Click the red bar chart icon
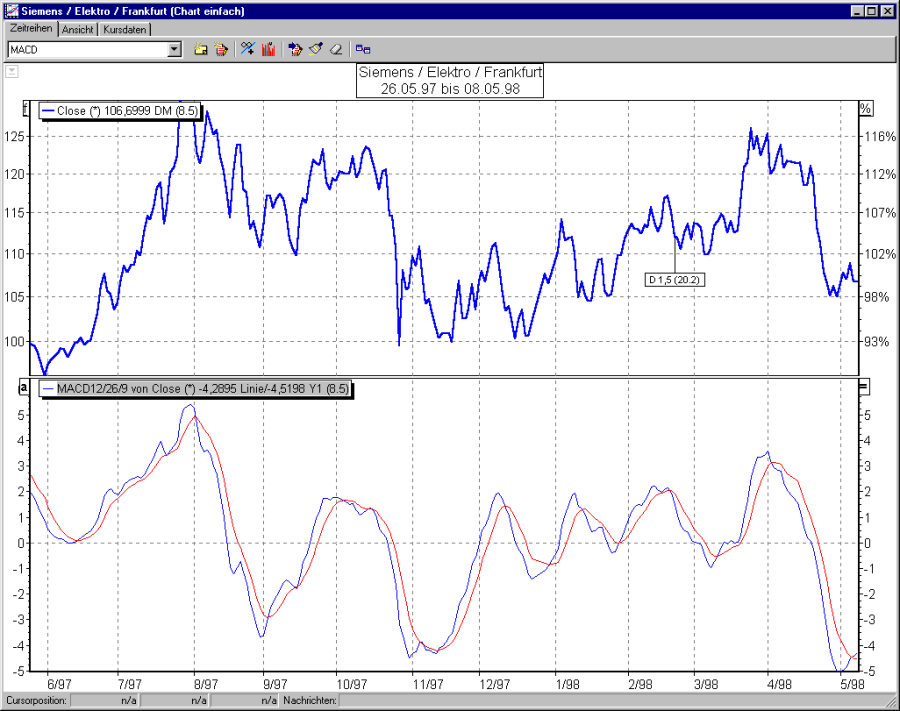900x711 pixels. tap(268, 48)
